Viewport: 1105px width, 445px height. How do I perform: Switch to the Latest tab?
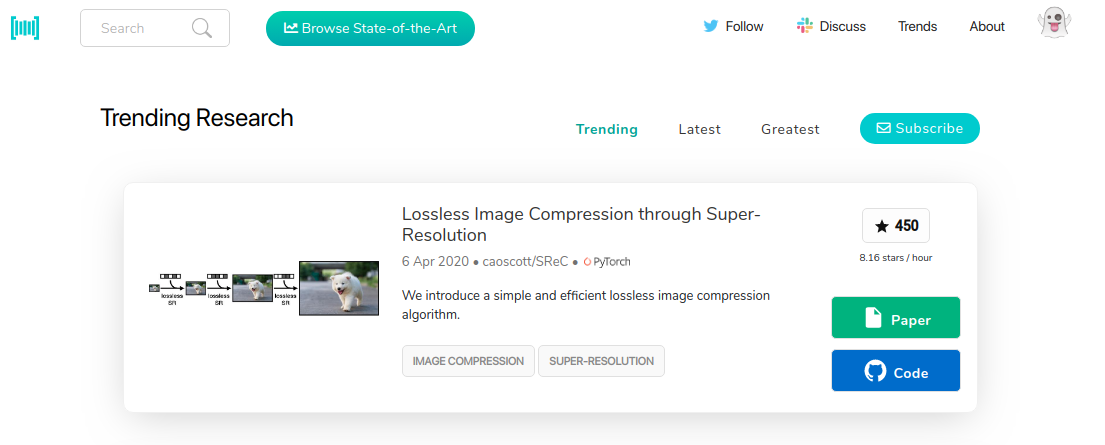[x=700, y=129]
